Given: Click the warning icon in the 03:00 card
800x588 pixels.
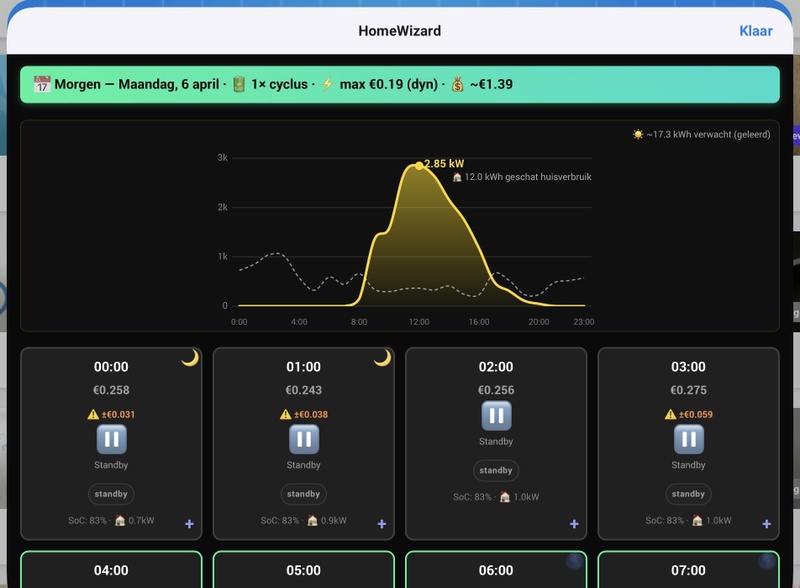Looking at the screenshot, I should [670, 414].
